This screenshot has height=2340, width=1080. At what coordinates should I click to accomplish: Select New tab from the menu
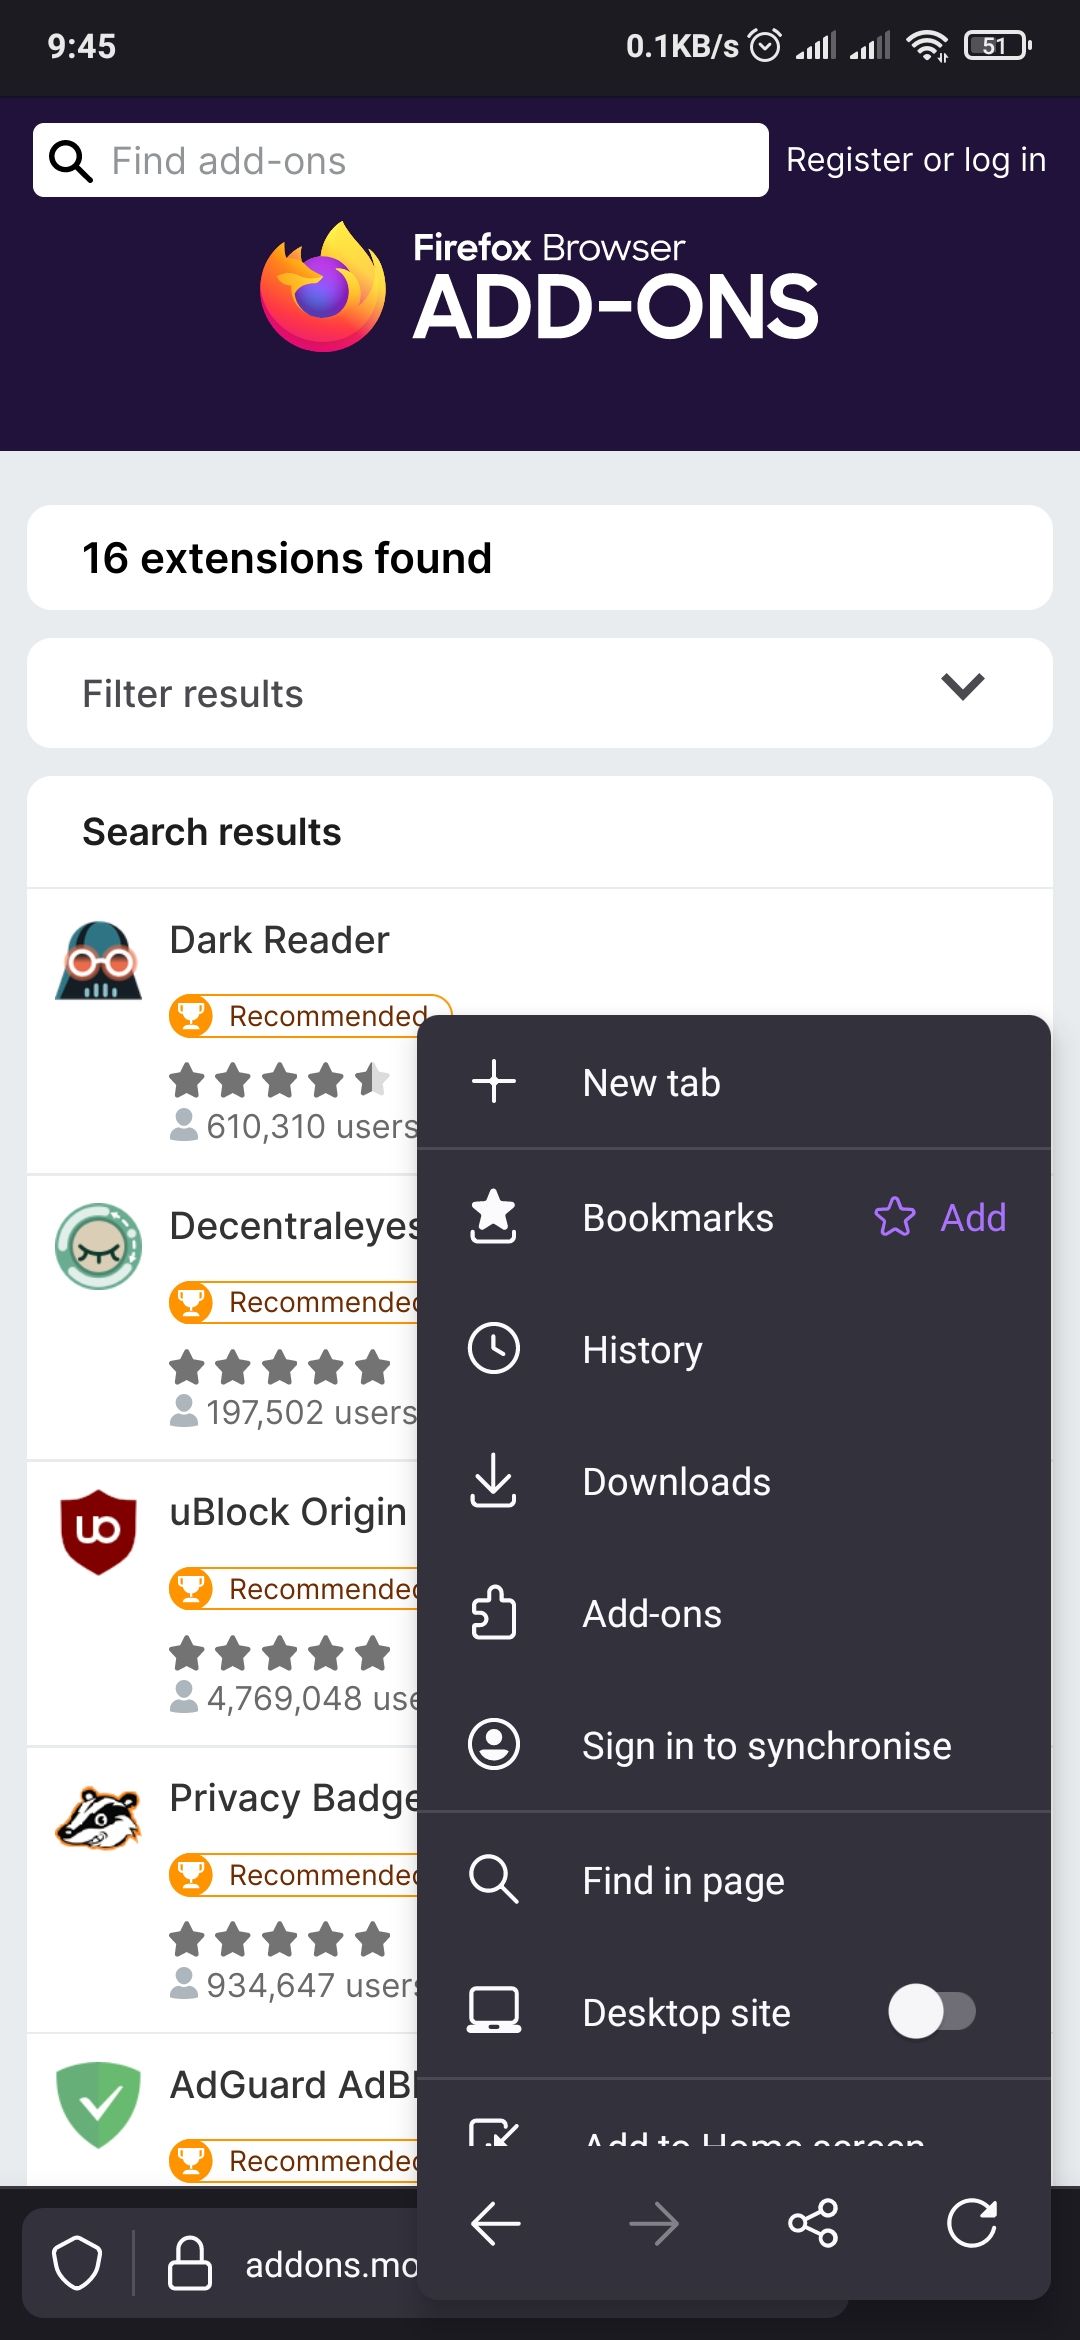tap(650, 1082)
